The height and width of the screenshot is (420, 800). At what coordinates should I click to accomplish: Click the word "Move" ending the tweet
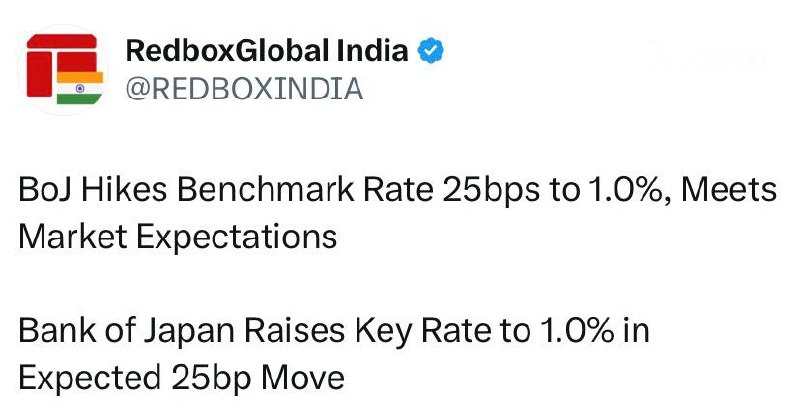pos(303,378)
